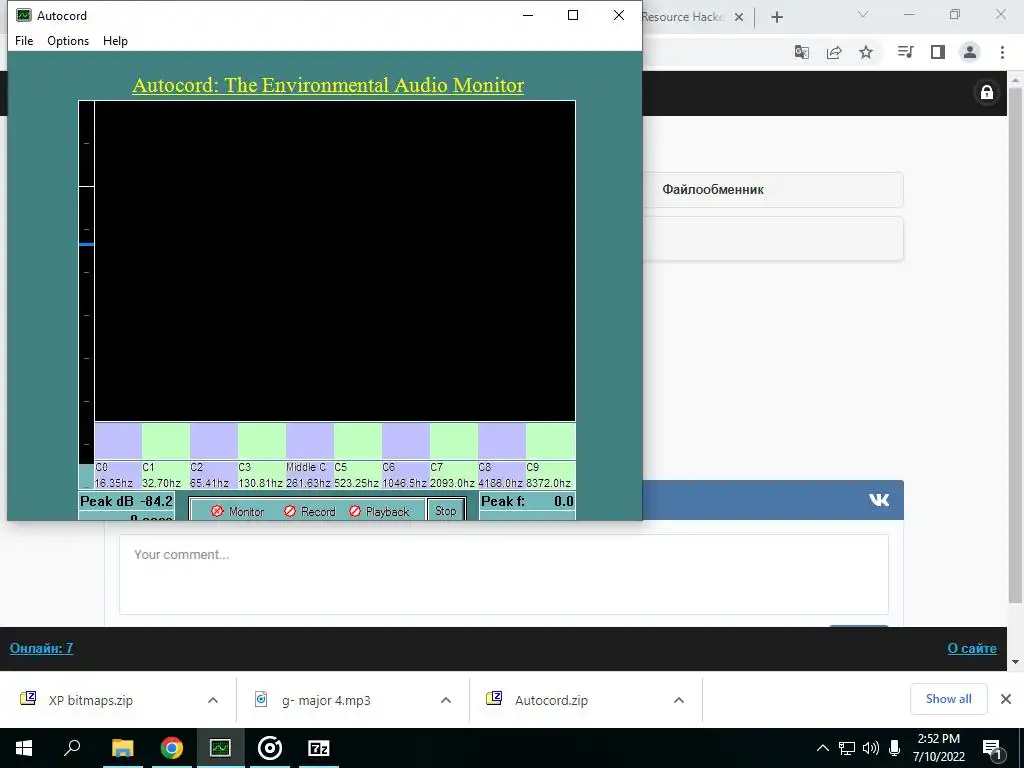Open the circular media app in taskbar
1024x768 pixels.
click(270, 748)
